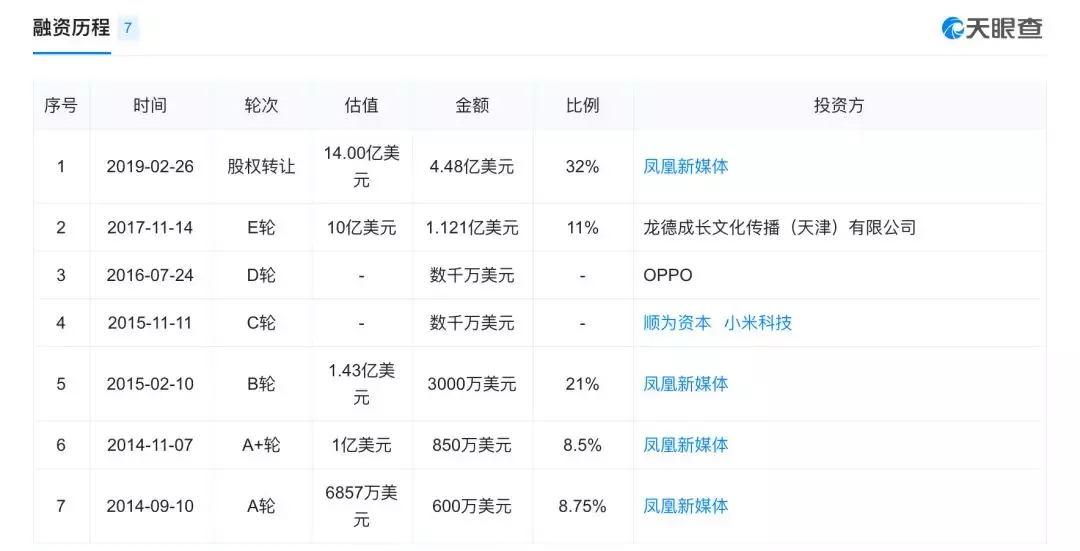Image resolution: width=1080 pixels, height=551 pixels.
Task: Click the 轮次 column header
Action: point(261,105)
